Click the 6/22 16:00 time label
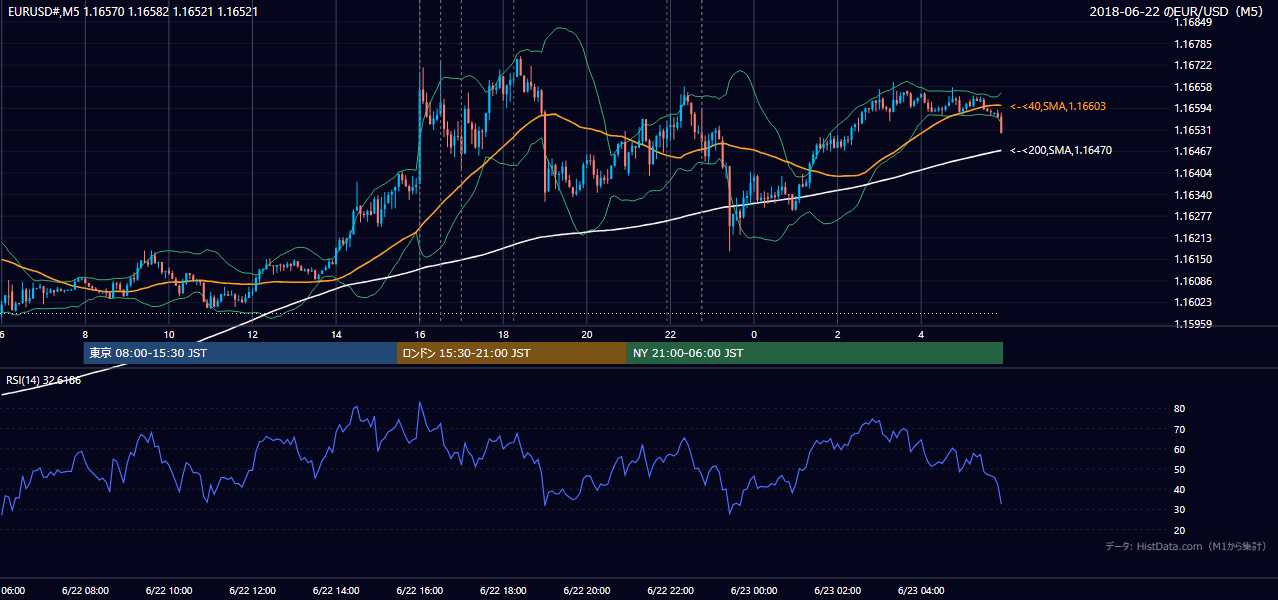 [419, 591]
